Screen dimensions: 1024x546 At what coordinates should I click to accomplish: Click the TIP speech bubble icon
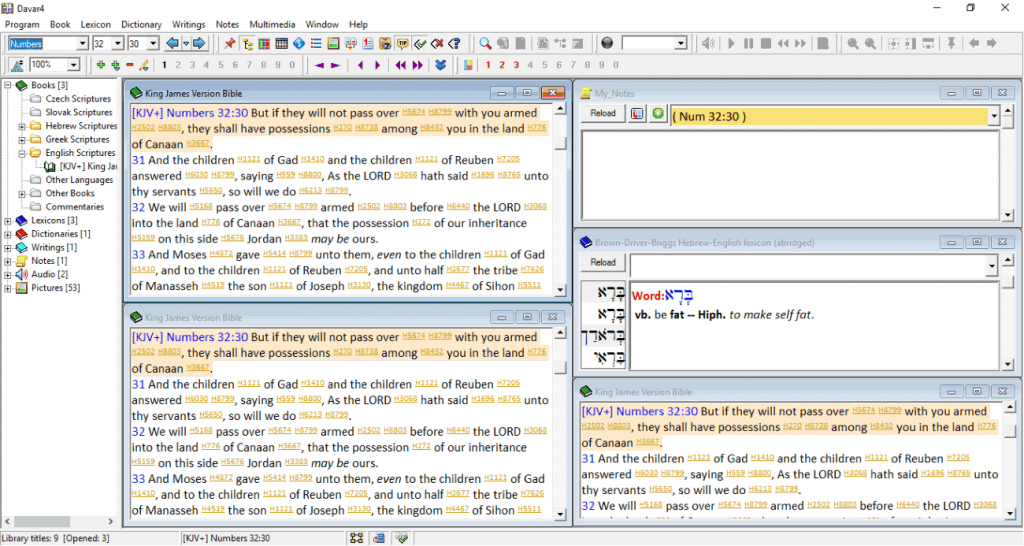[x=403, y=43]
